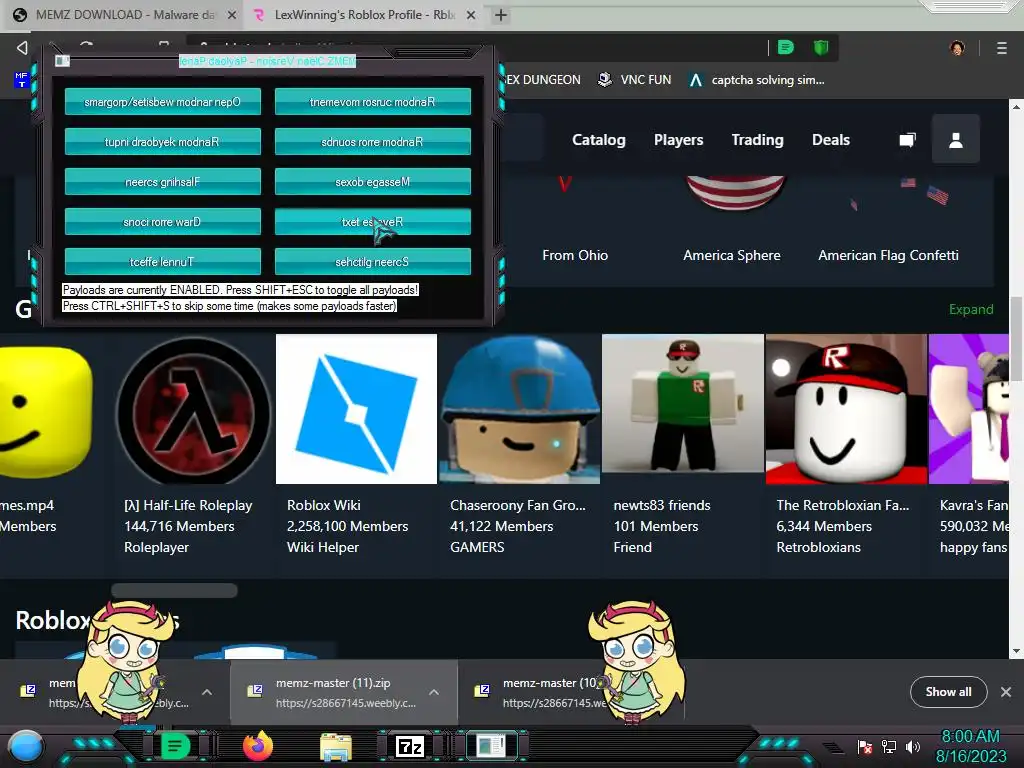Click the scrollbar down arrow

tap(1016, 651)
